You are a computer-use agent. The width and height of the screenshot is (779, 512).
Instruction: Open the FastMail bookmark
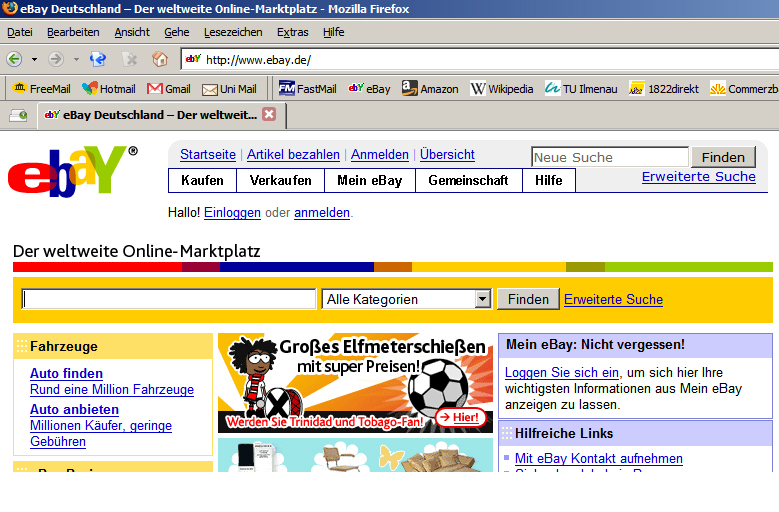pyautogui.click(x=307, y=89)
